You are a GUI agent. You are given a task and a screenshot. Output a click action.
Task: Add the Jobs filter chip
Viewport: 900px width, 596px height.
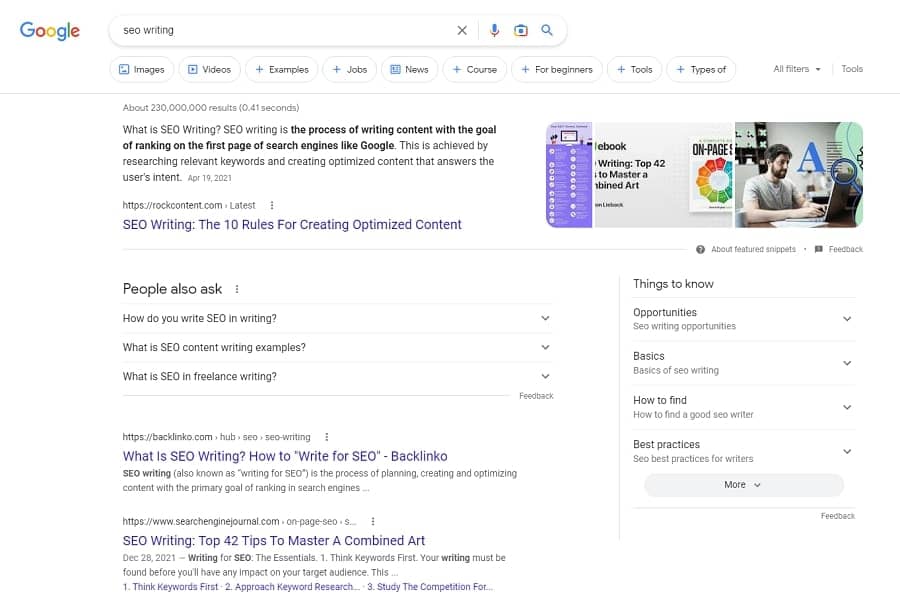350,69
